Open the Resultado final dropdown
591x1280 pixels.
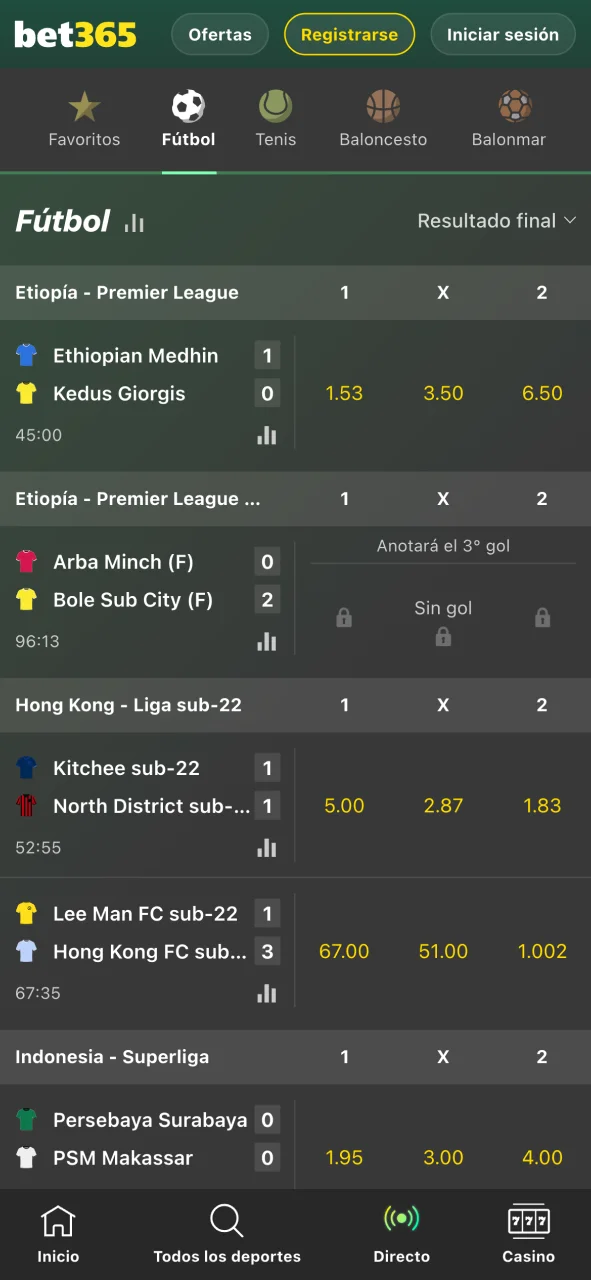pyautogui.click(x=497, y=221)
